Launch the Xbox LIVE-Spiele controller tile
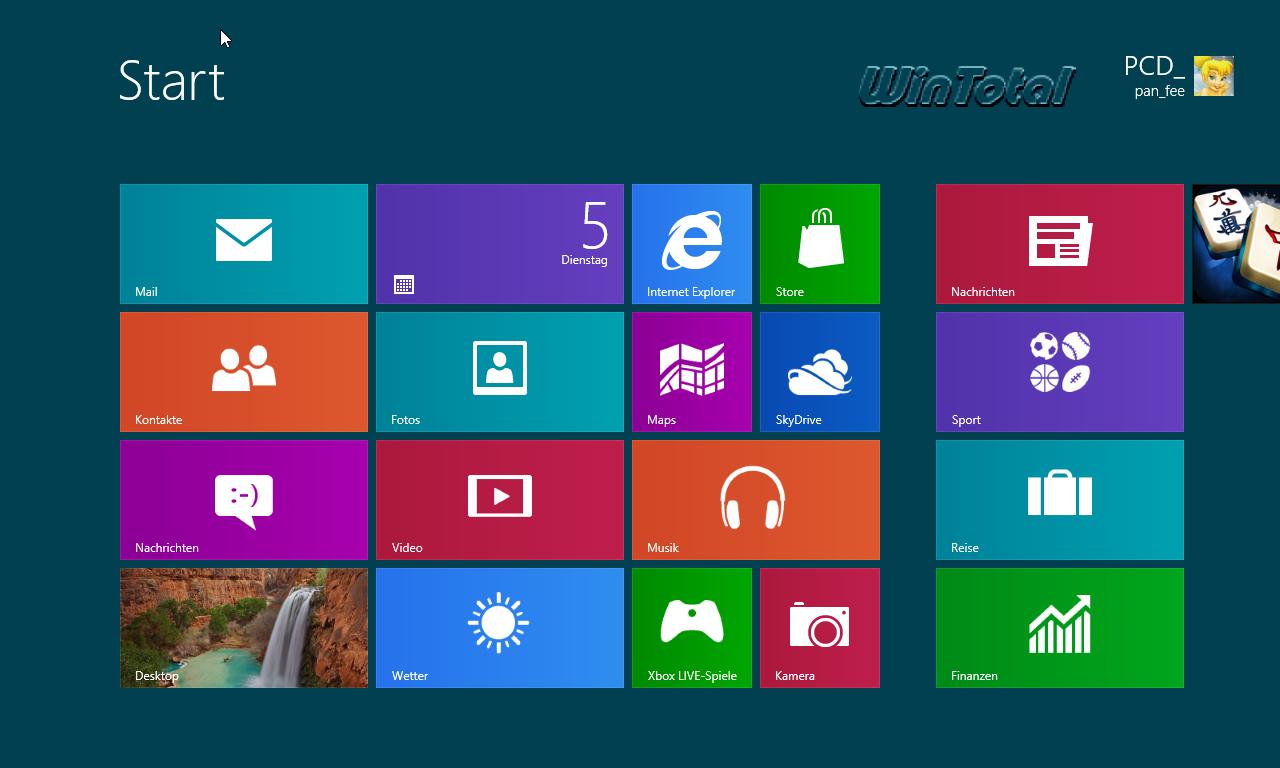 click(x=692, y=628)
